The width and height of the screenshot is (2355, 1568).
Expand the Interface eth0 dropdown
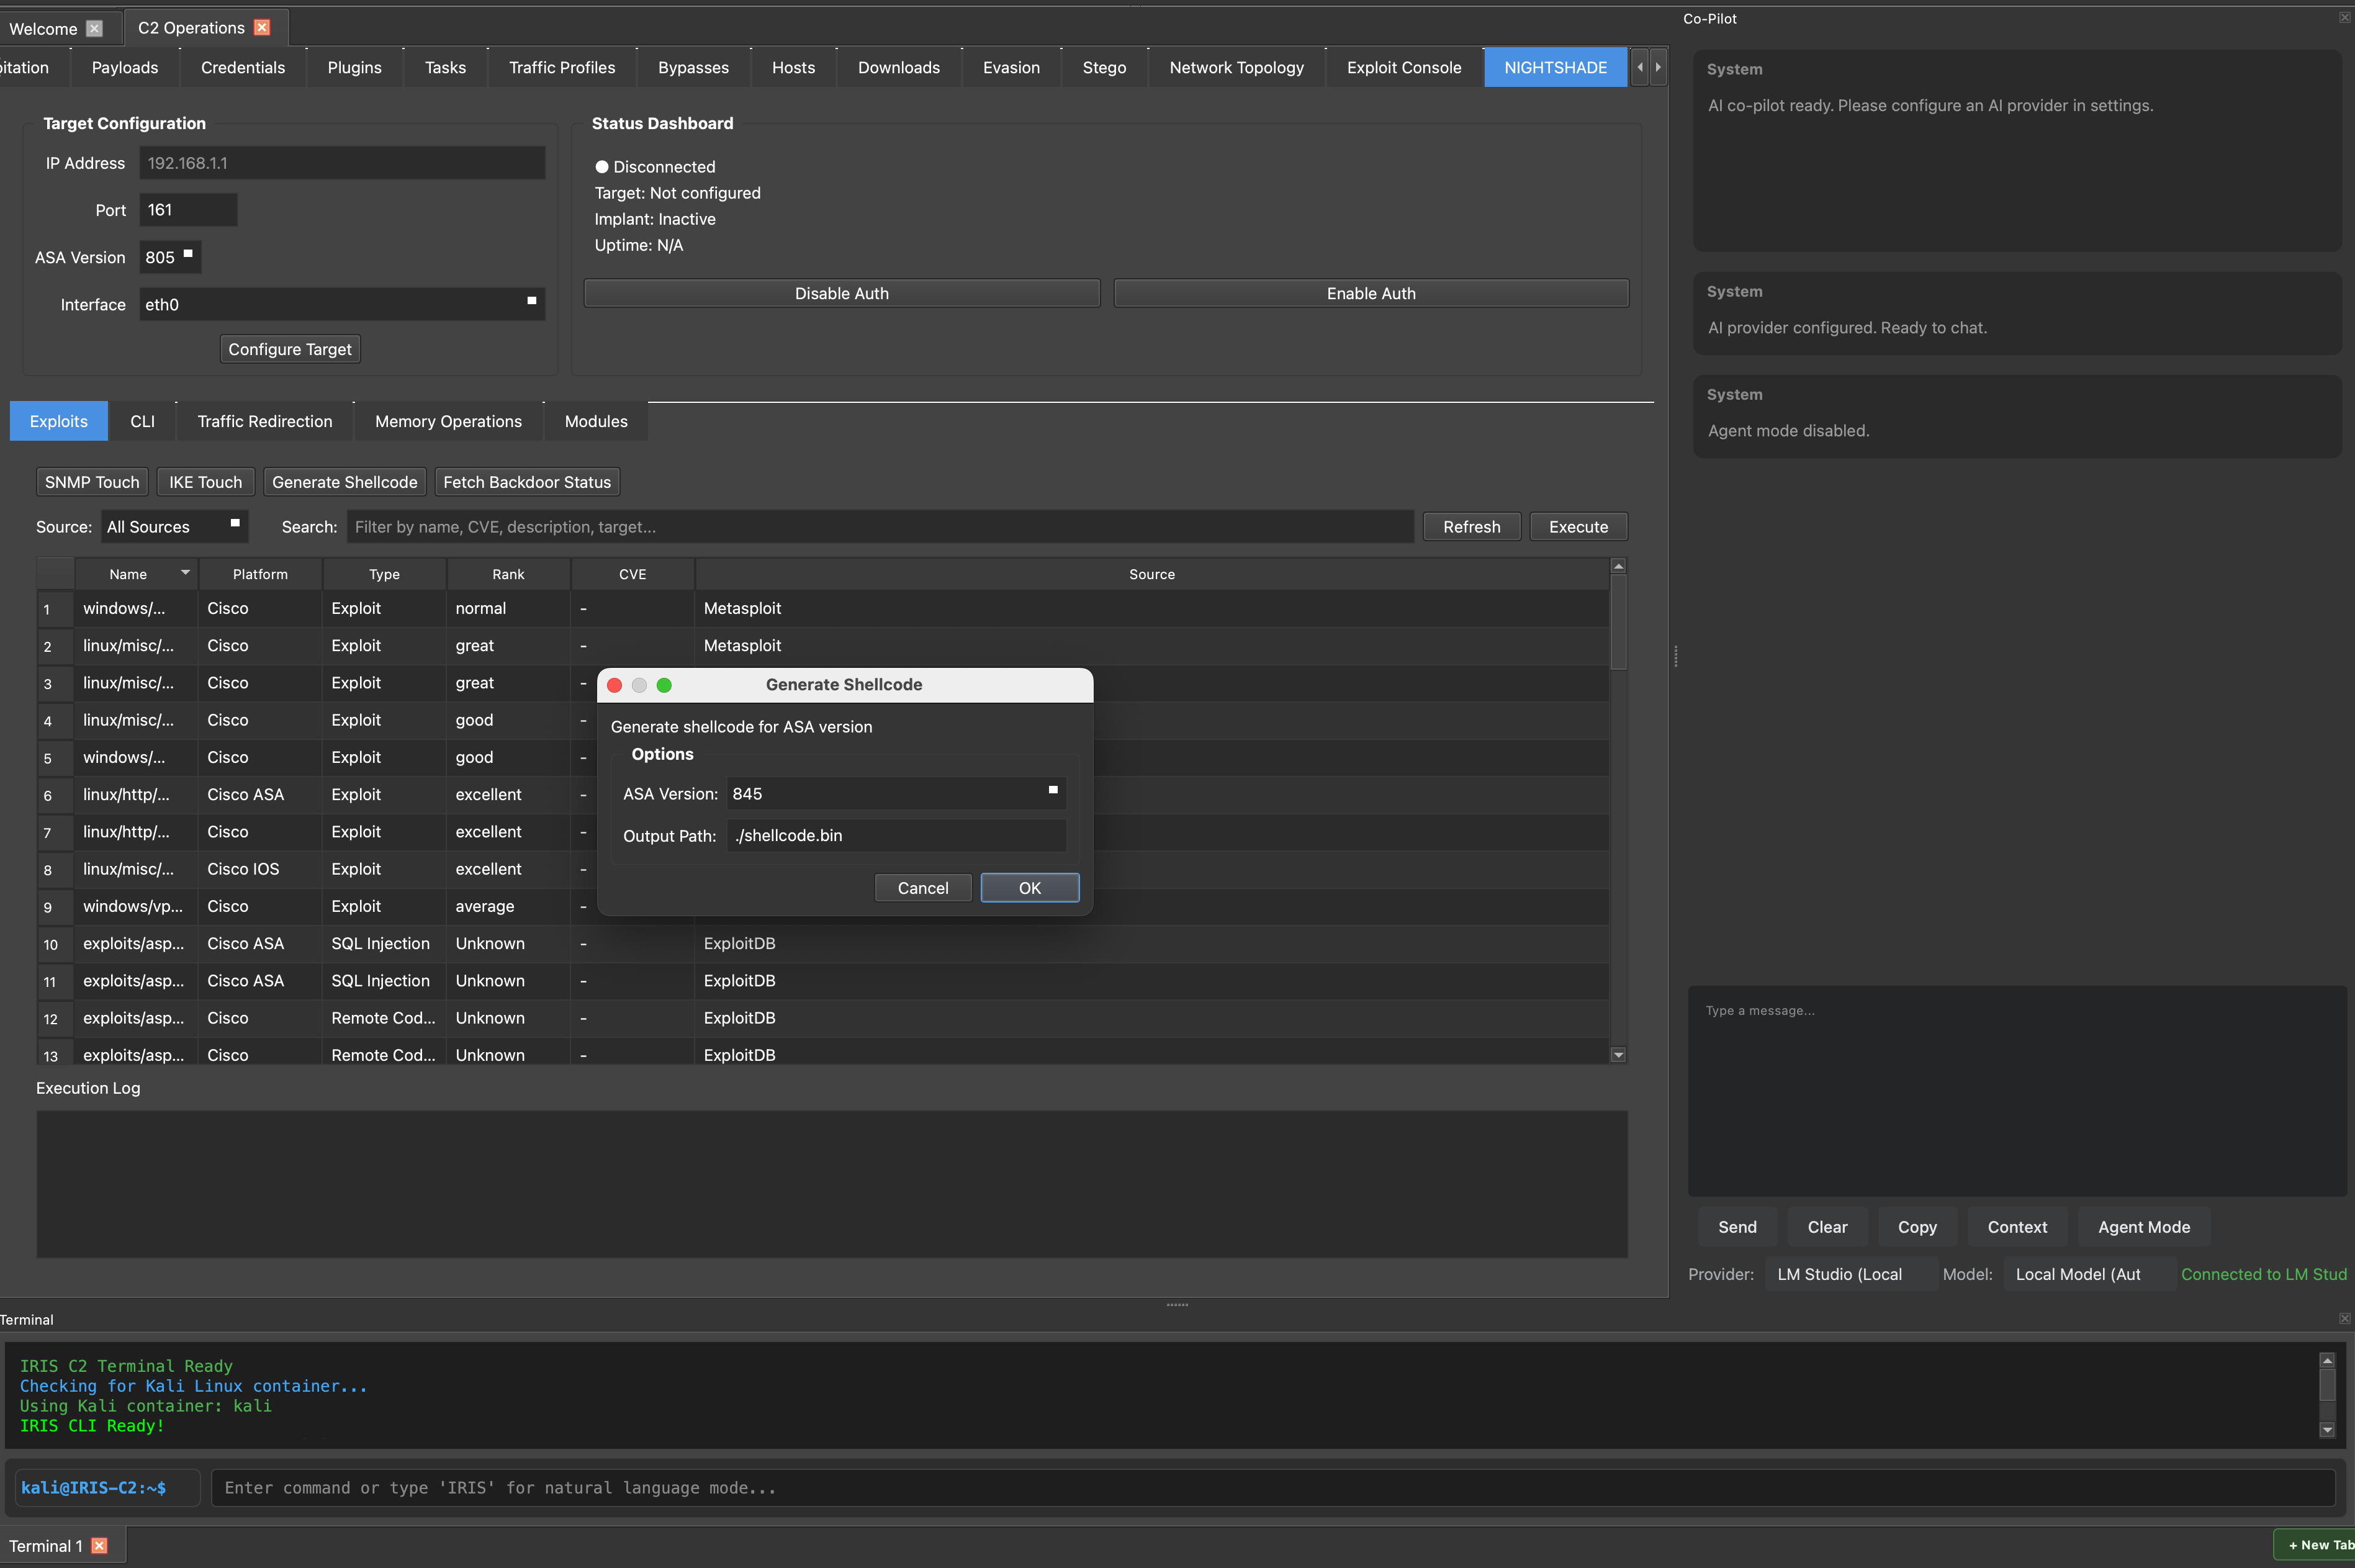tap(531, 302)
